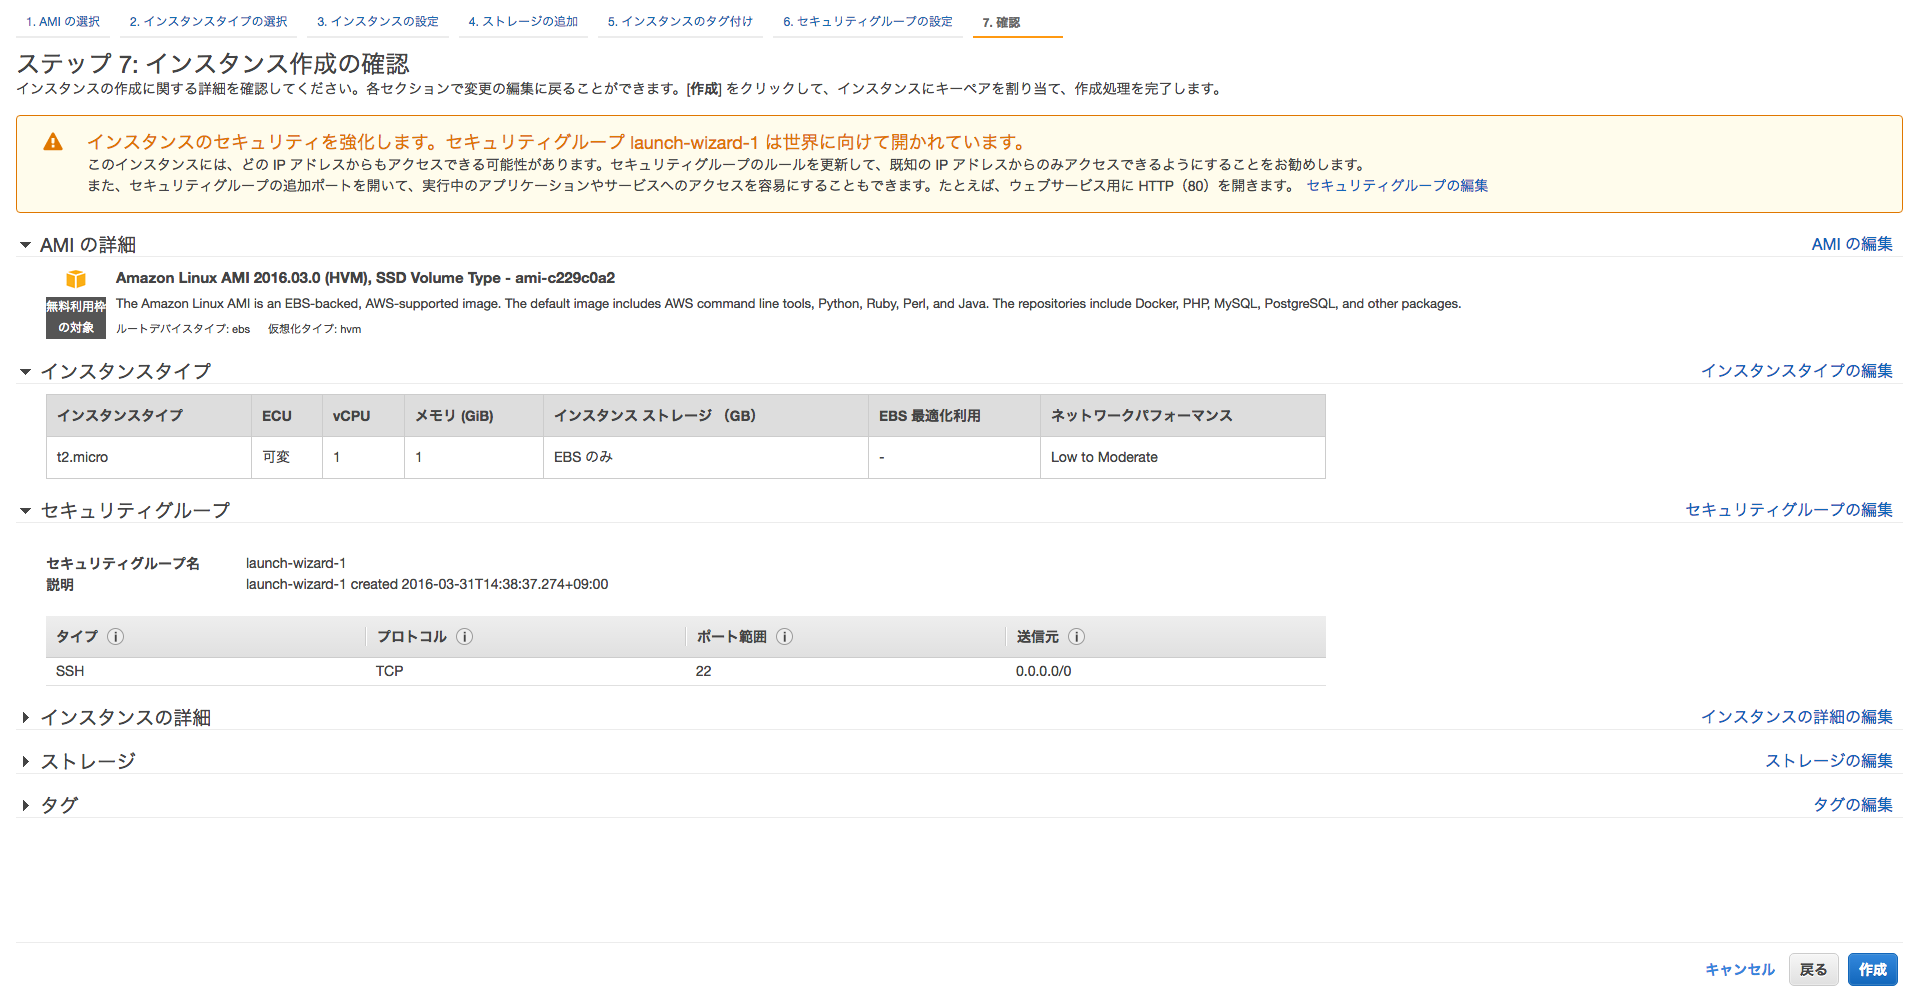Click the 無料利用枠の対象 badge

click(x=75, y=317)
